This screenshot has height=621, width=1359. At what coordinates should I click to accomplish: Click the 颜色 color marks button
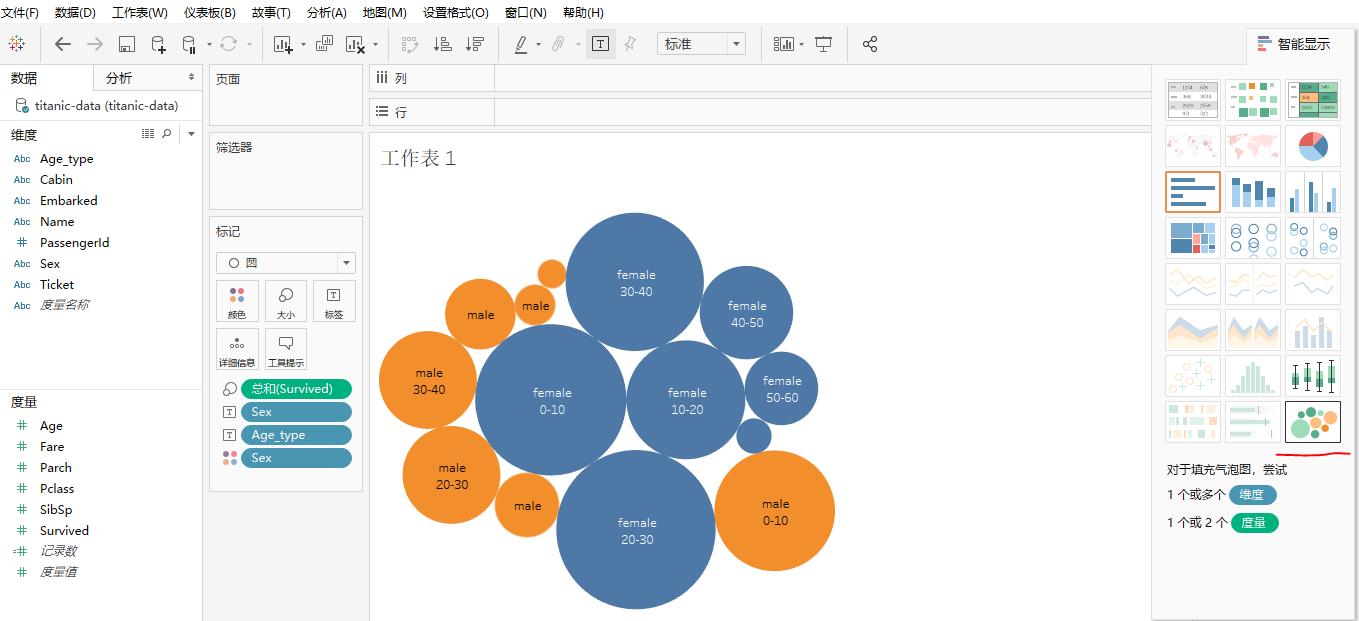click(237, 301)
